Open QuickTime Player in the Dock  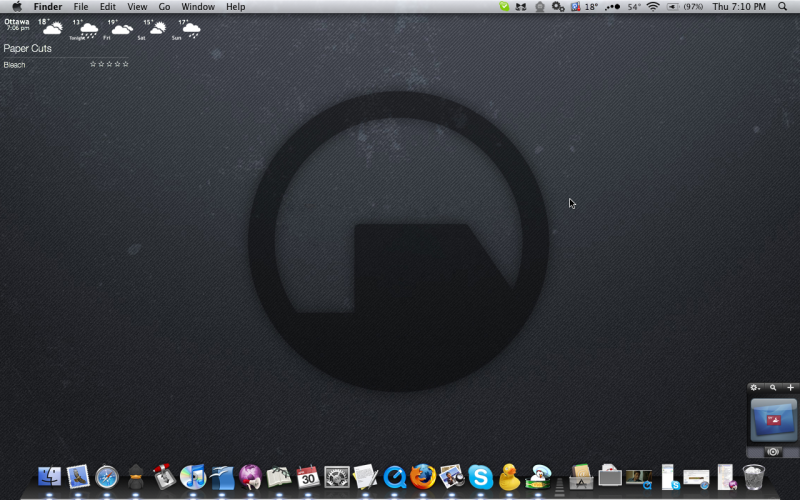(394, 478)
